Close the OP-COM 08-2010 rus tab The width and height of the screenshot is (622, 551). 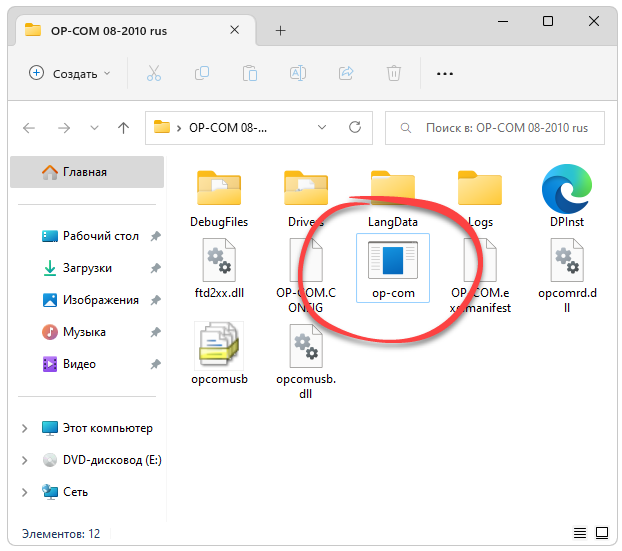tap(235, 30)
